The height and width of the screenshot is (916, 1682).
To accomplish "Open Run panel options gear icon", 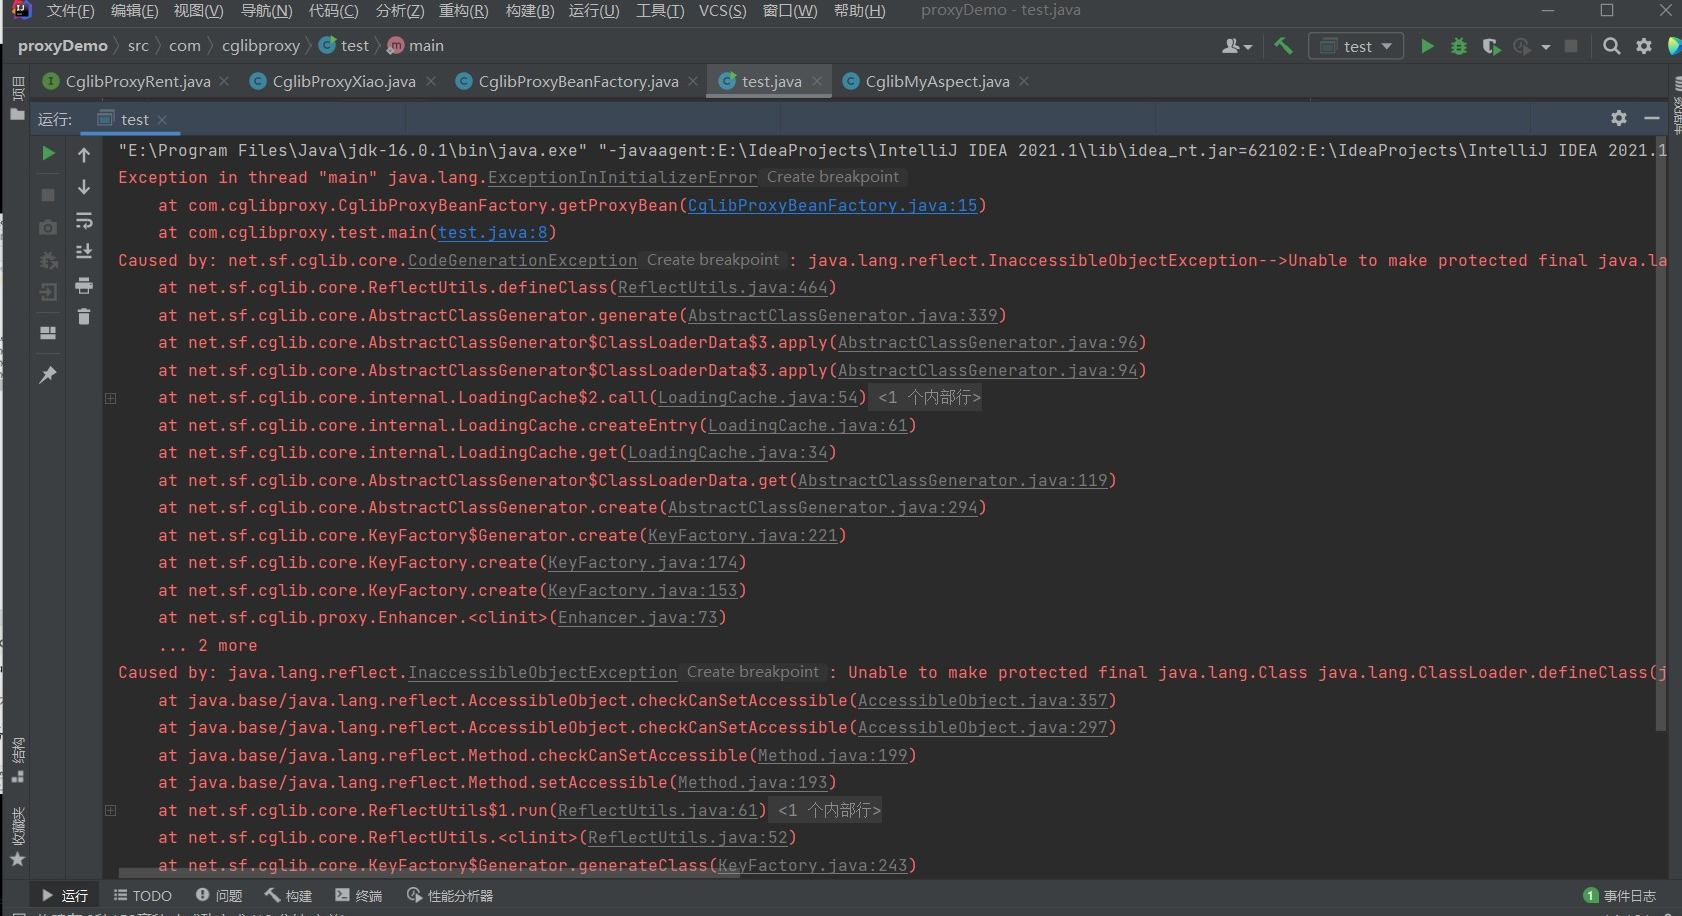I will pyautogui.click(x=1619, y=118).
